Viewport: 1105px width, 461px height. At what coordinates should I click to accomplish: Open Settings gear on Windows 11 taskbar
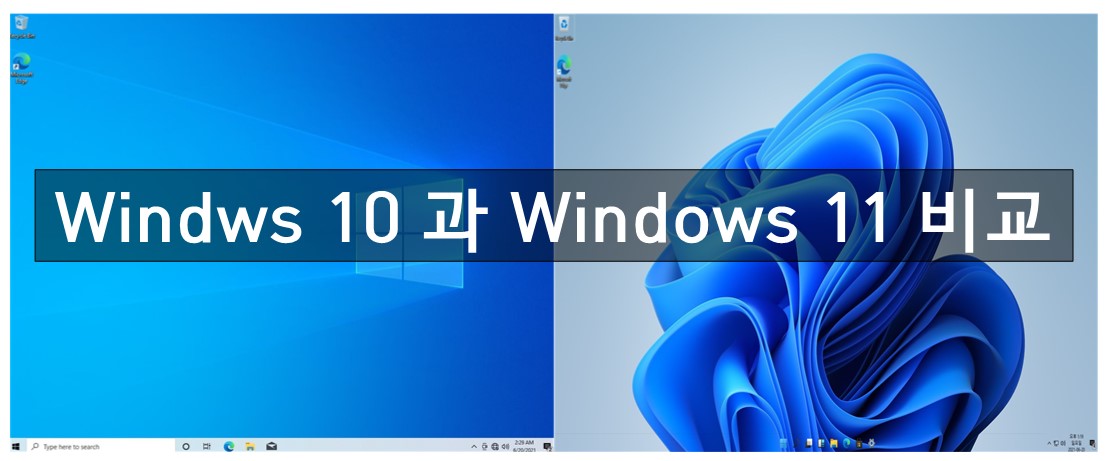(x=872, y=443)
